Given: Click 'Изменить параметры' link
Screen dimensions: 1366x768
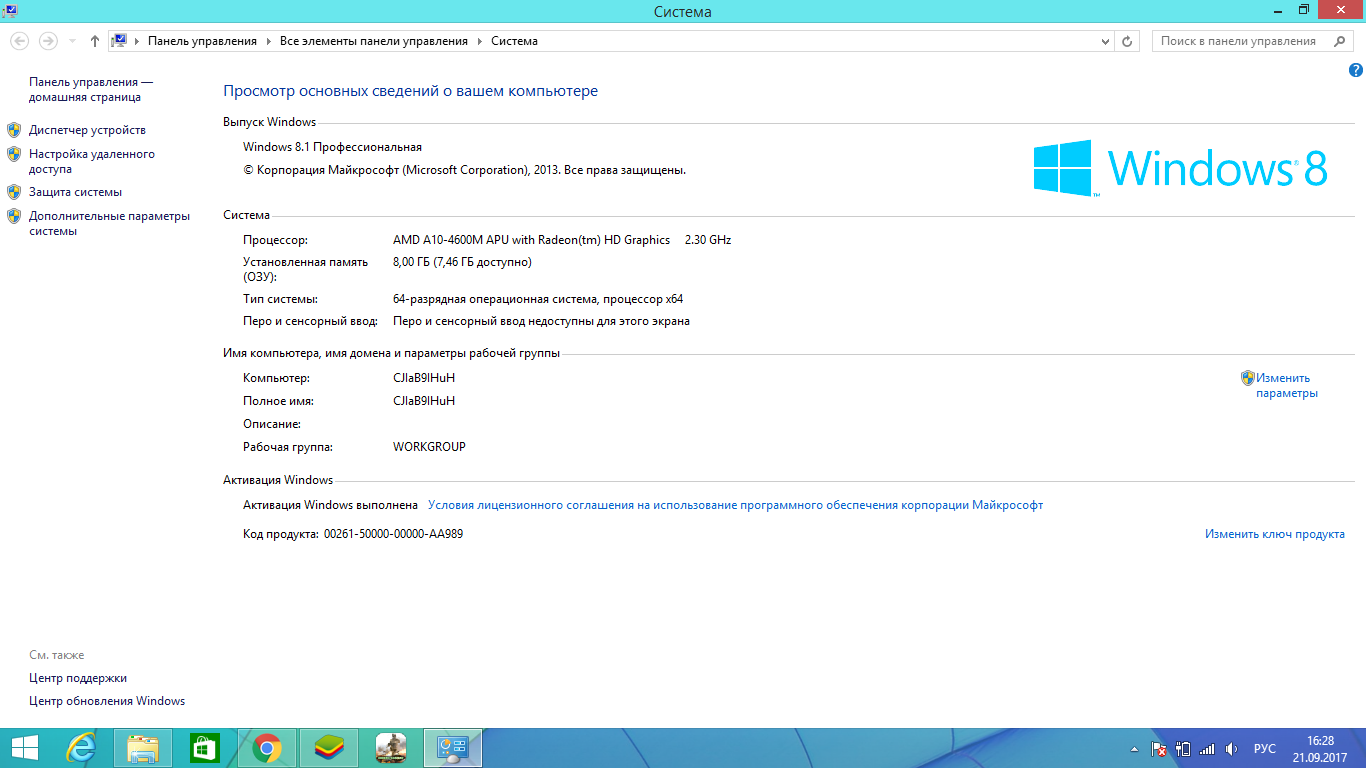Looking at the screenshot, I should [1287, 385].
